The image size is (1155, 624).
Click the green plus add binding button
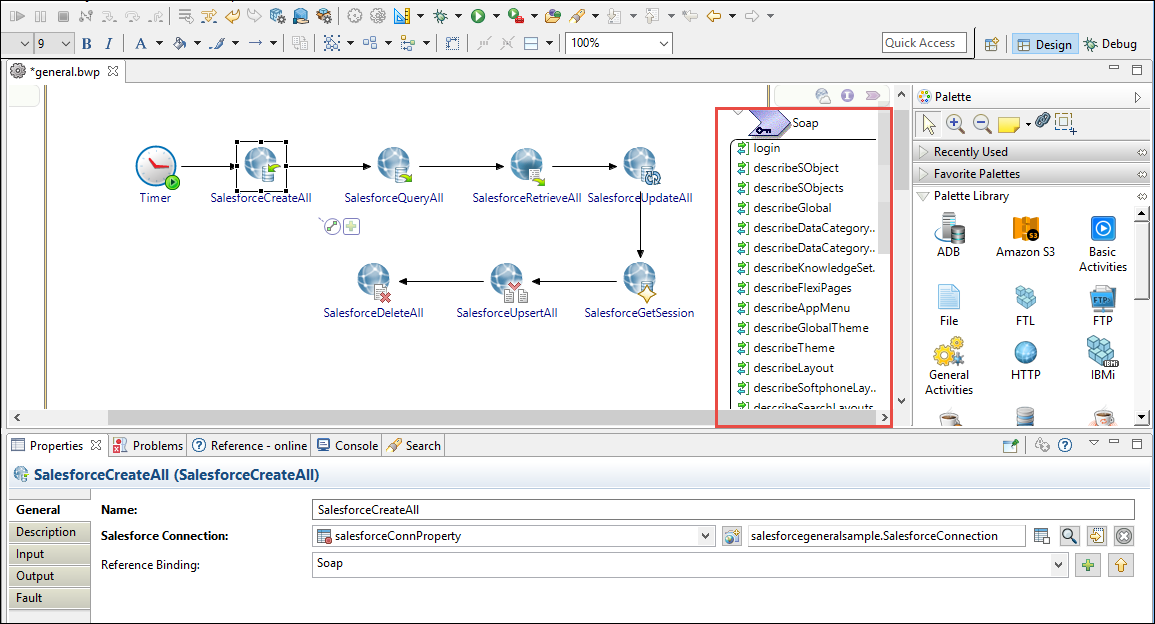[1088, 566]
